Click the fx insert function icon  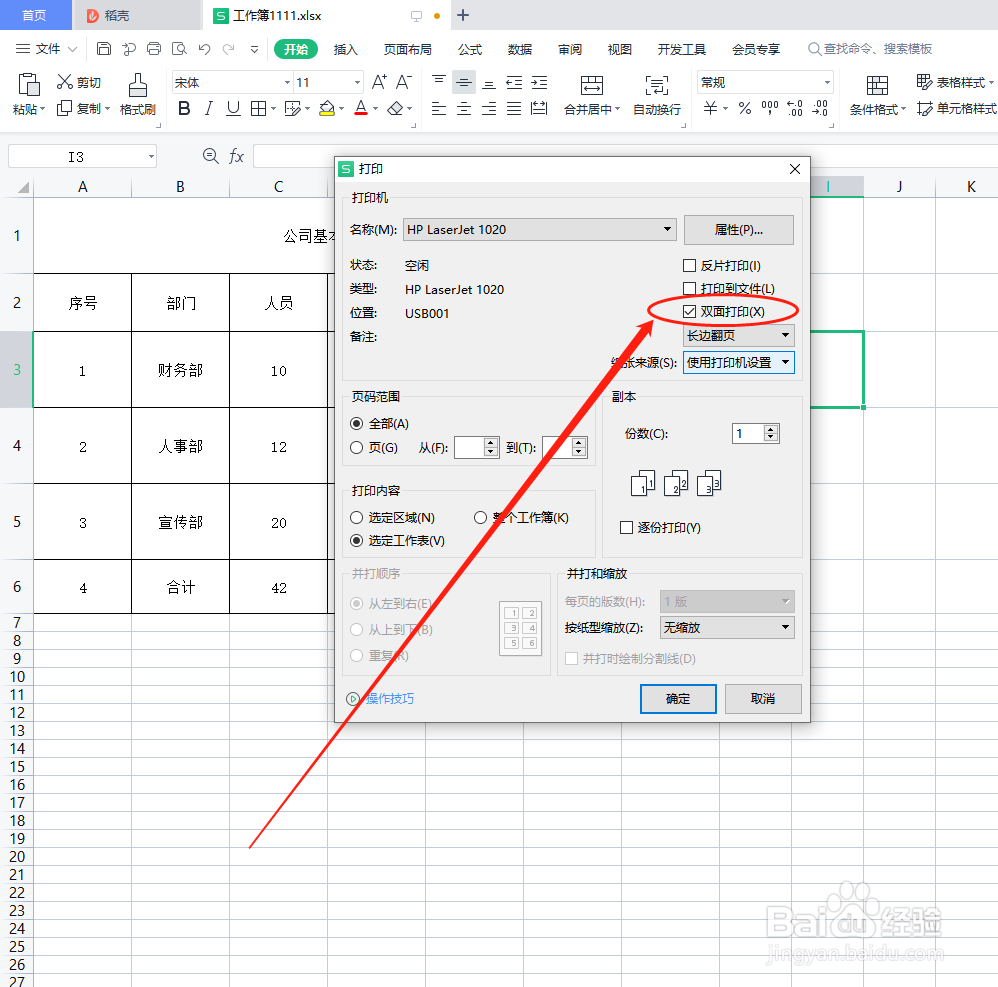point(236,156)
